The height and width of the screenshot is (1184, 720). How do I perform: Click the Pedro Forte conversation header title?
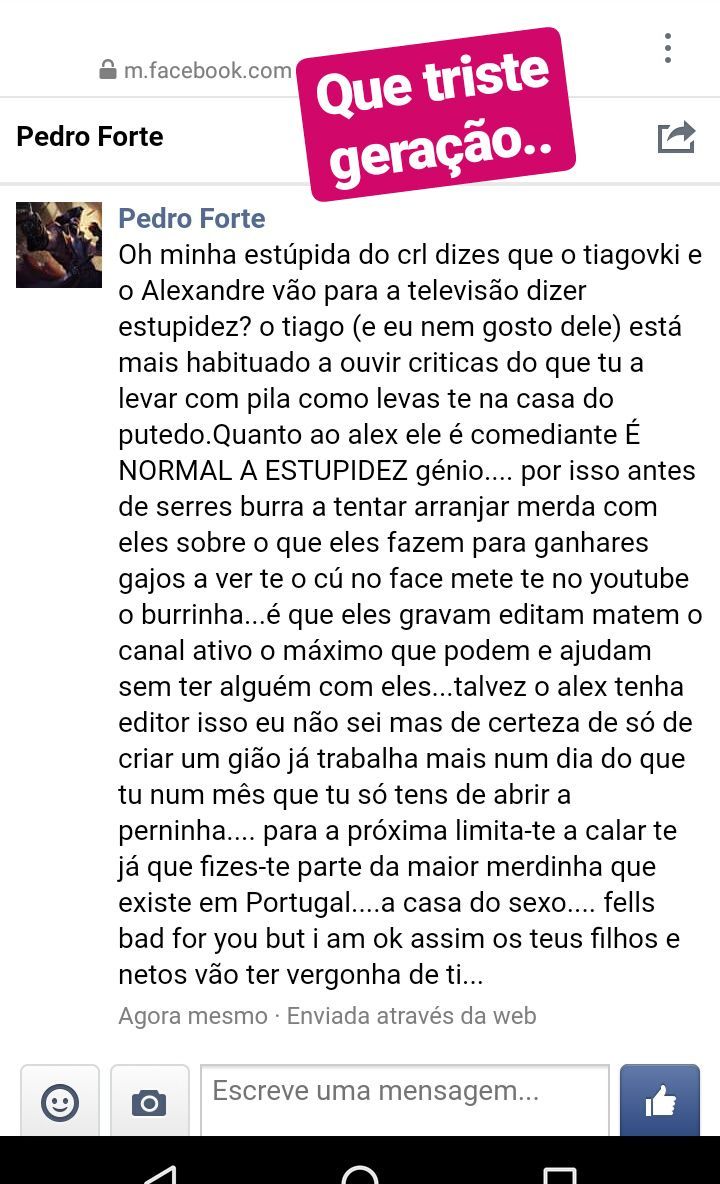[90, 137]
